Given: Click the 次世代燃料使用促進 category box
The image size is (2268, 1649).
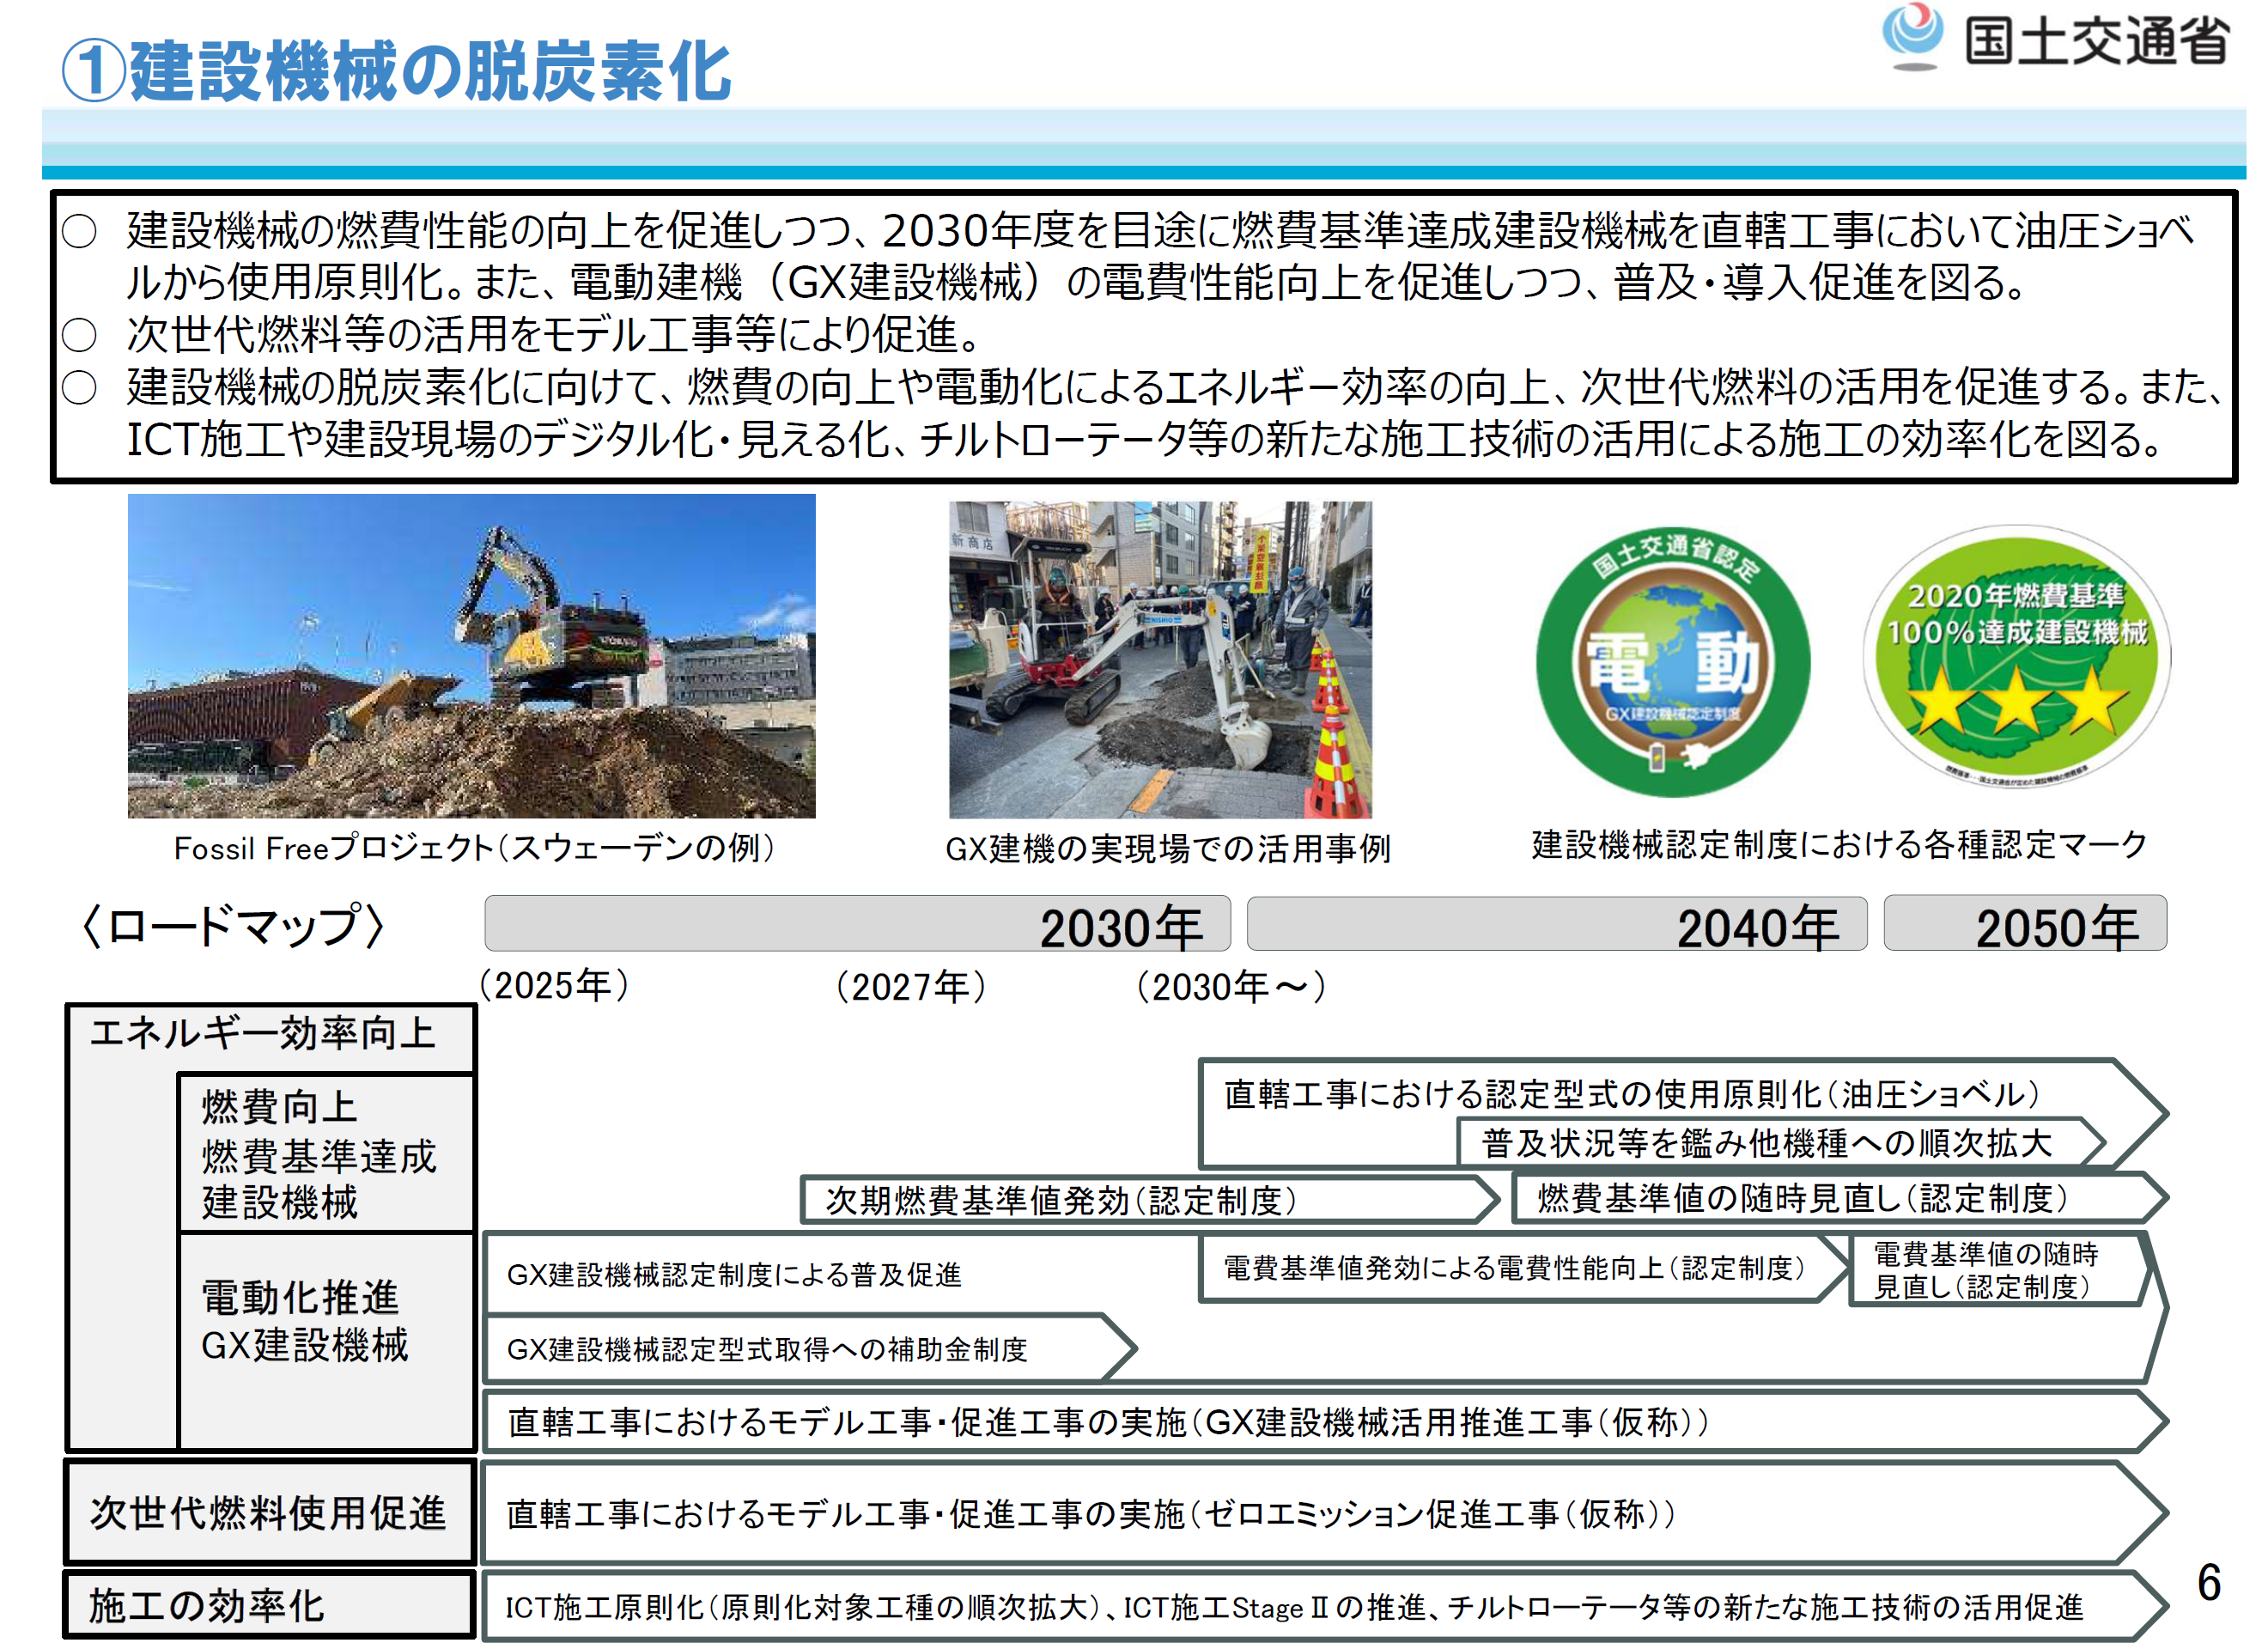Looking at the screenshot, I should click(x=269, y=1512).
